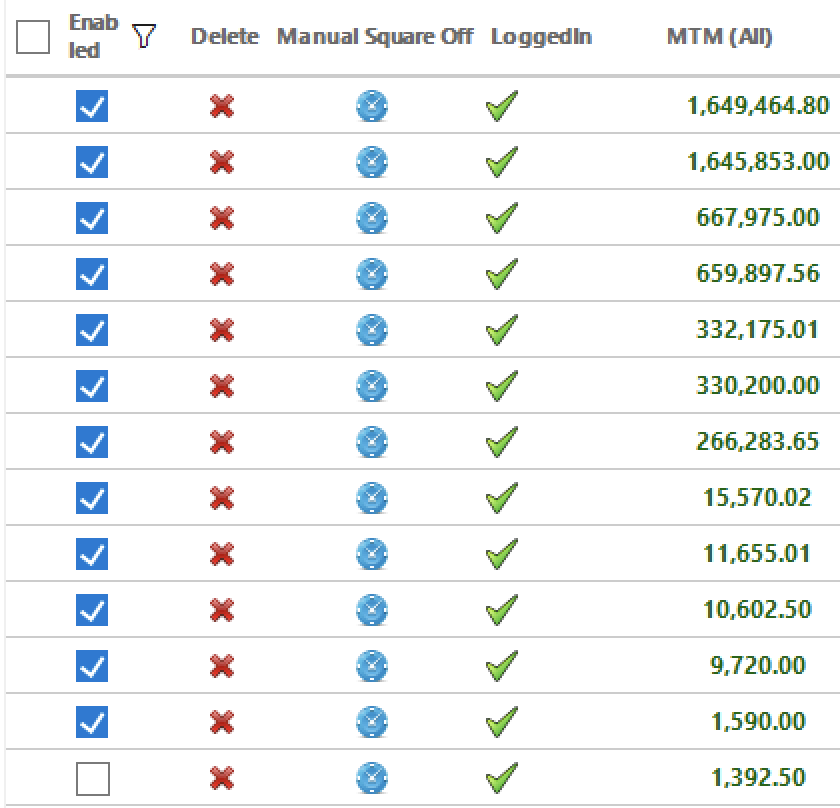Select the MTM value 659,897.56

(x=758, y=273)
